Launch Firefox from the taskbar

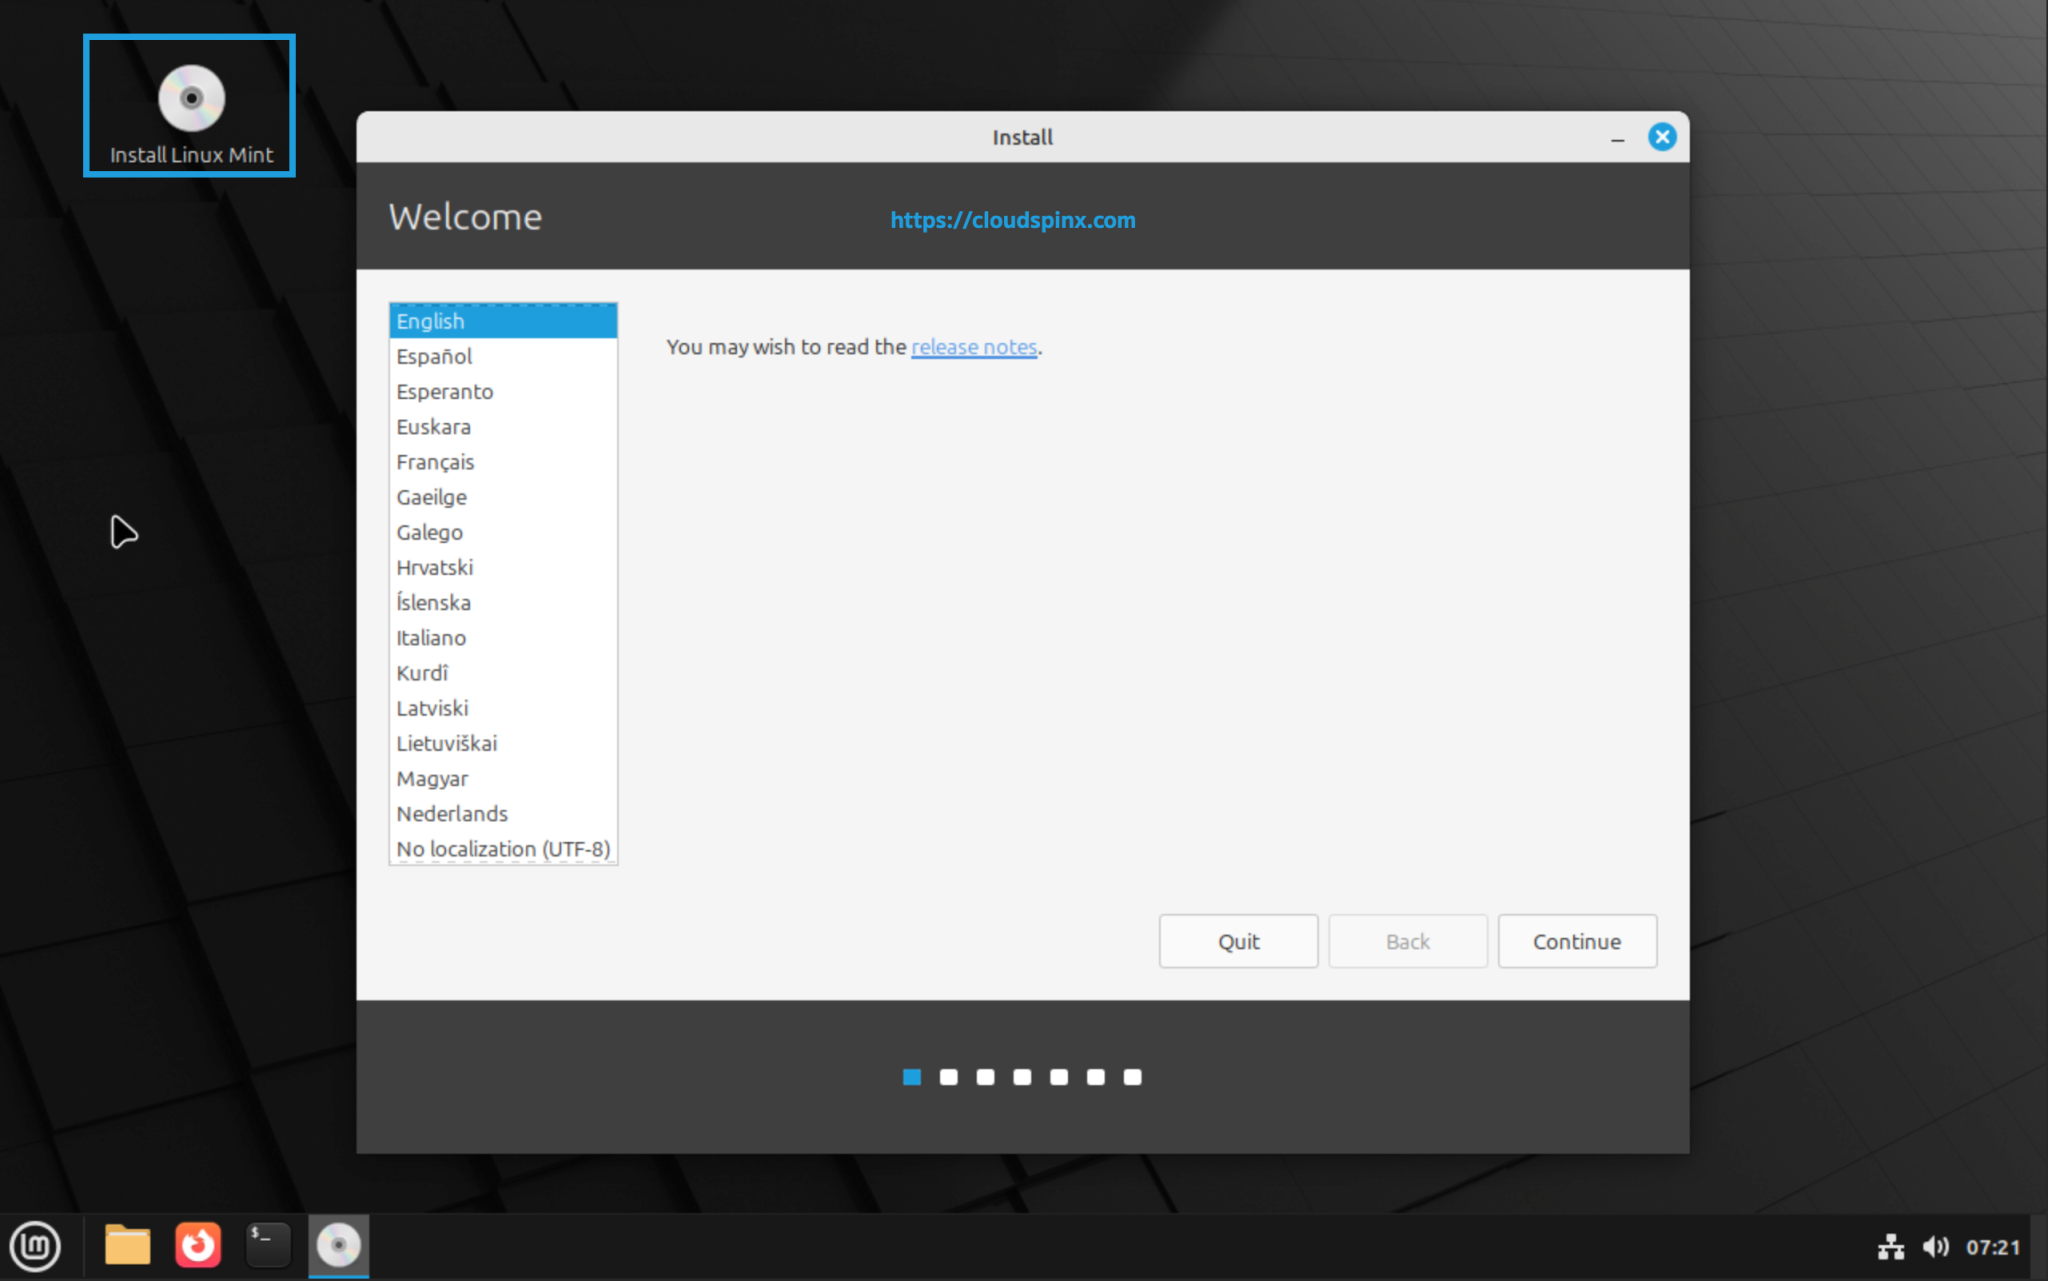(198, 1244)
